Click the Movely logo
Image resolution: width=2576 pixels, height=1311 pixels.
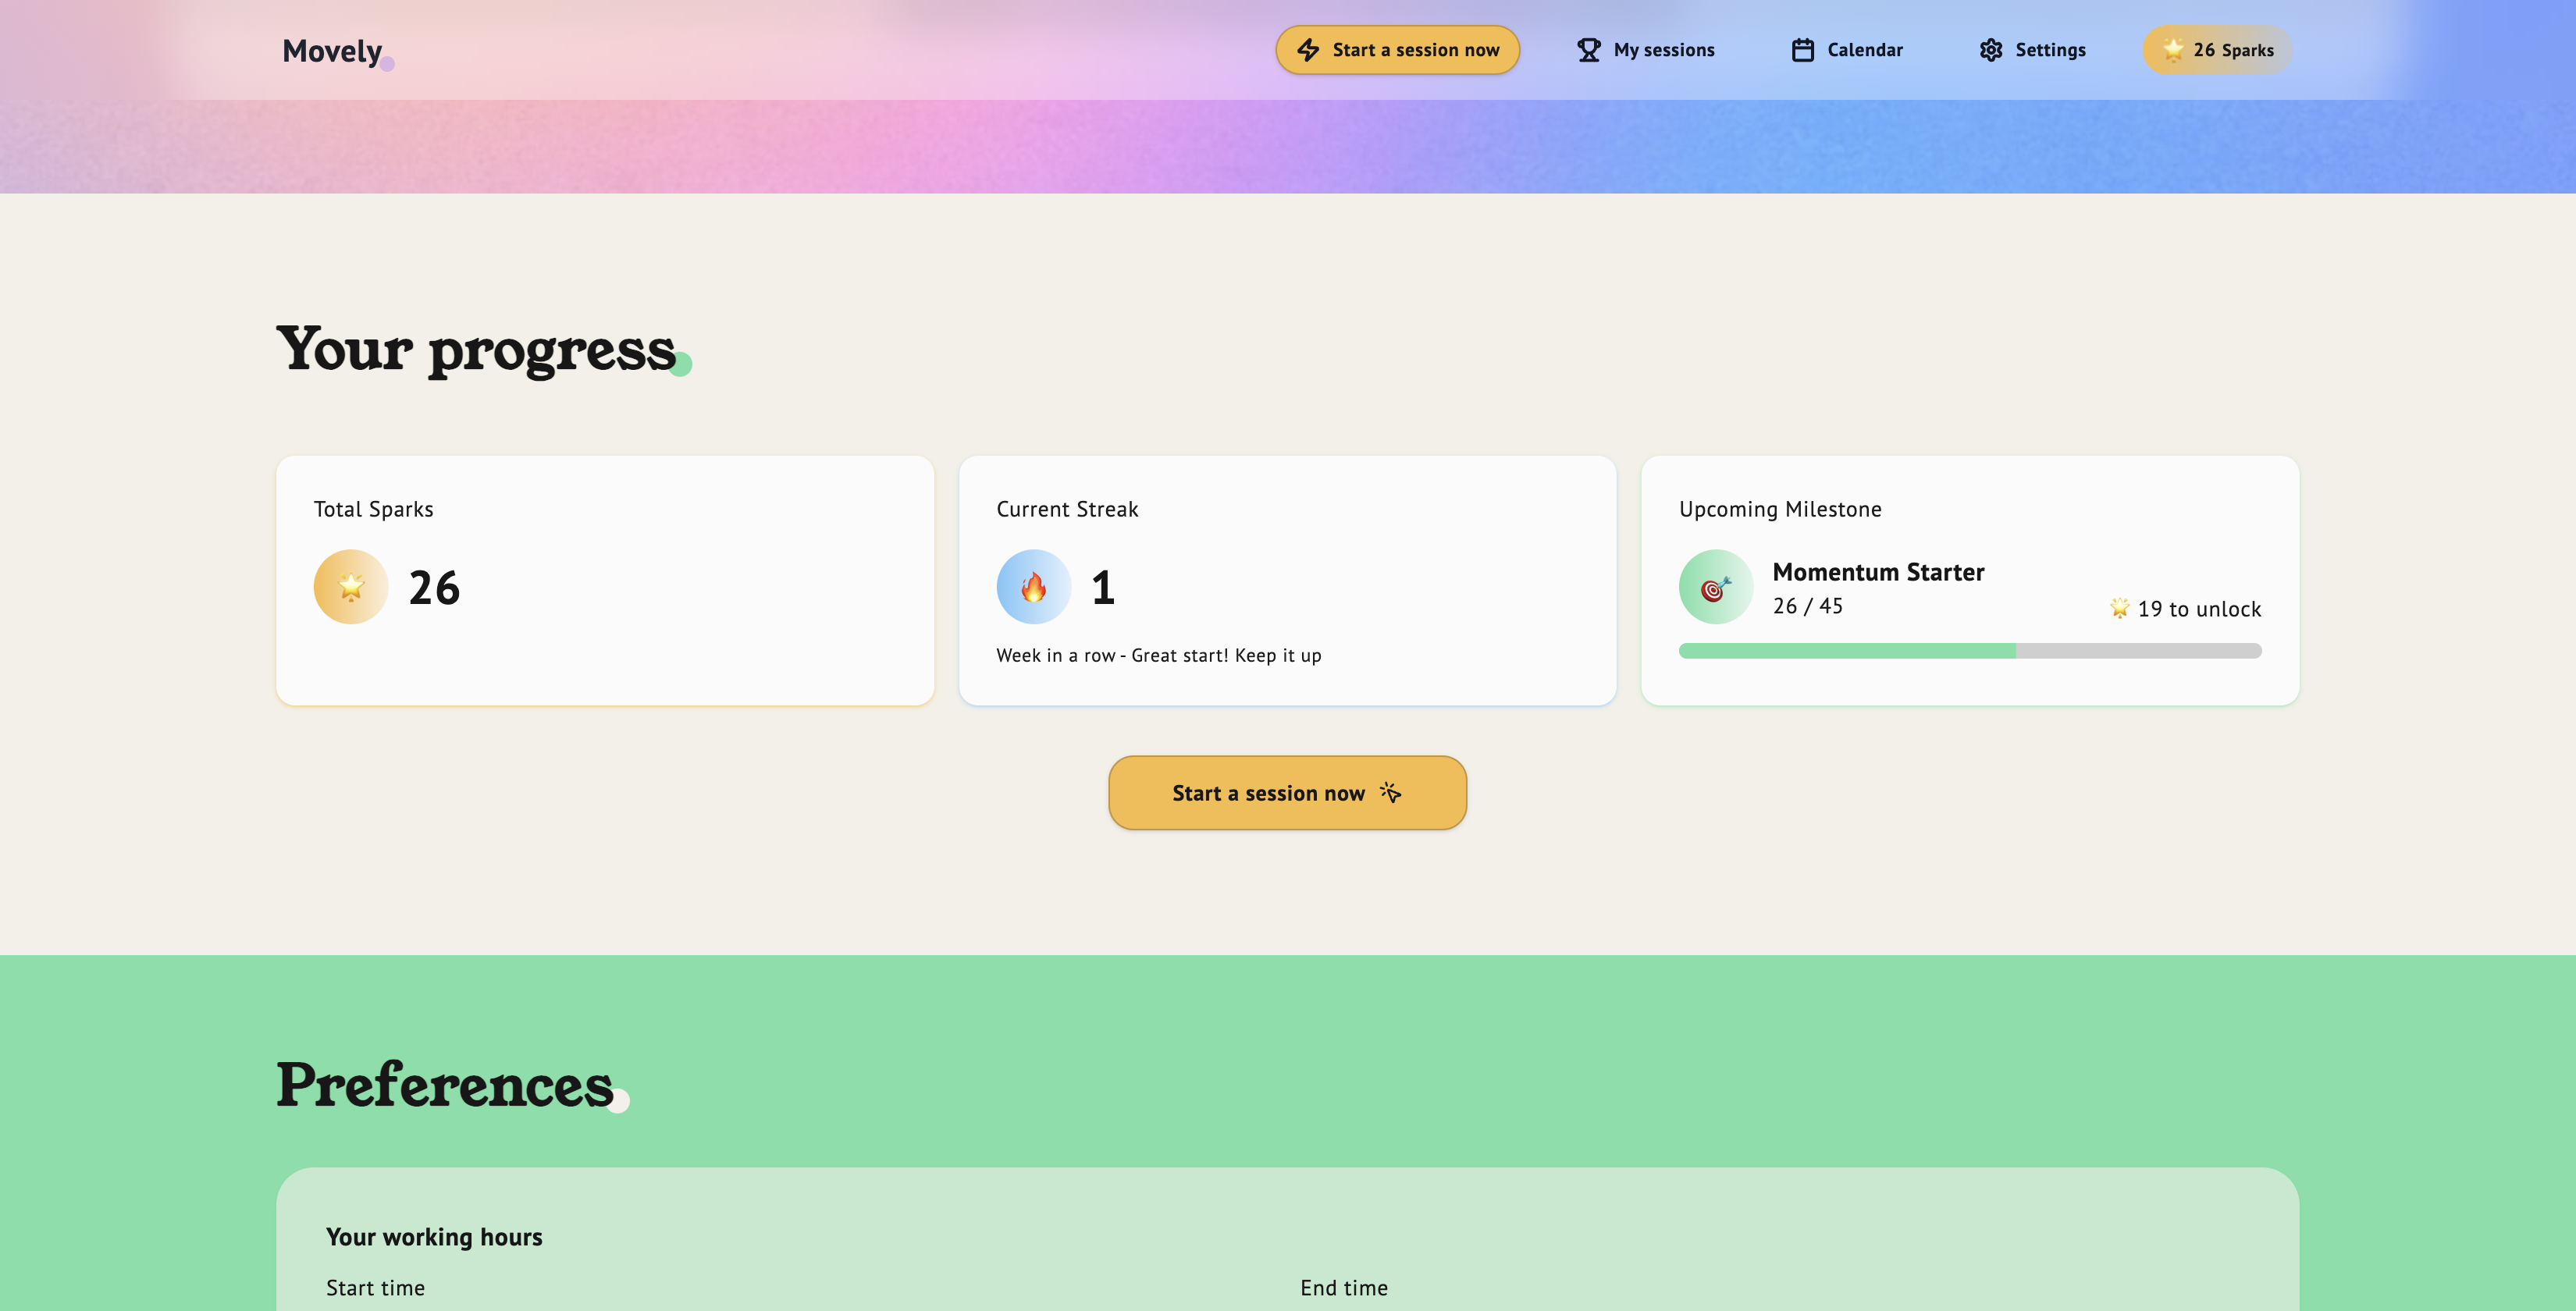pyautogui.click(x=333, y=51)
